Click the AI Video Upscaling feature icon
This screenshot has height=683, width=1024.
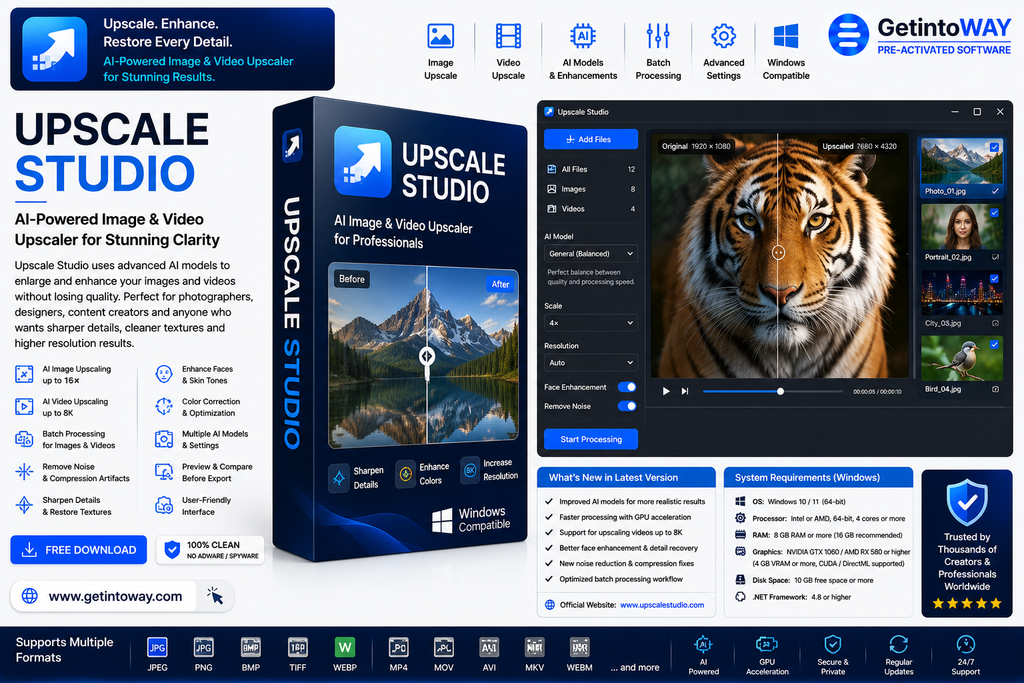click(x=24, y=407)
